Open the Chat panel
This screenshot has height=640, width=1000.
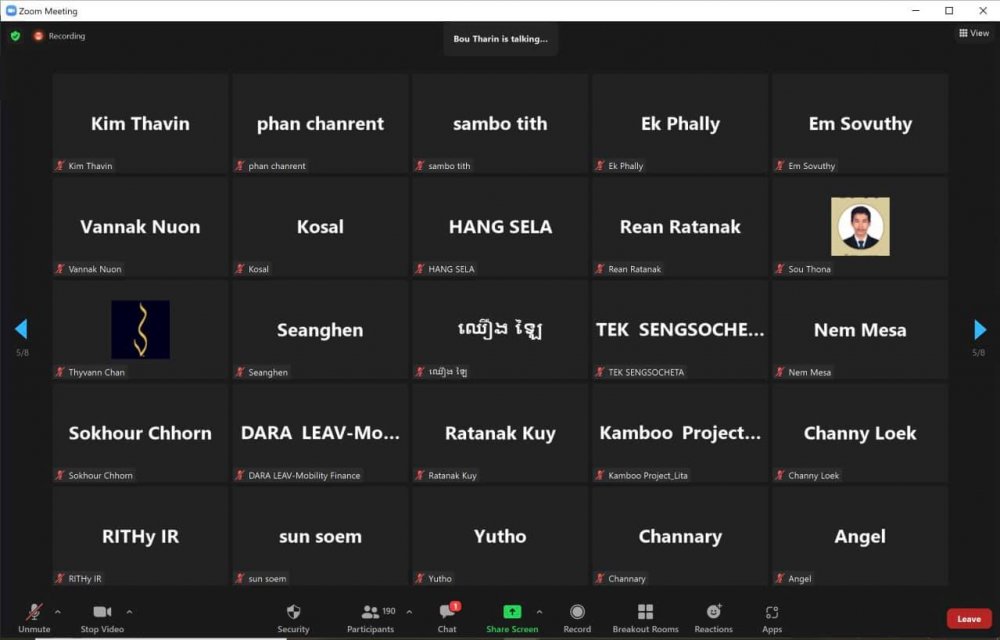click(x=447, y=613)
